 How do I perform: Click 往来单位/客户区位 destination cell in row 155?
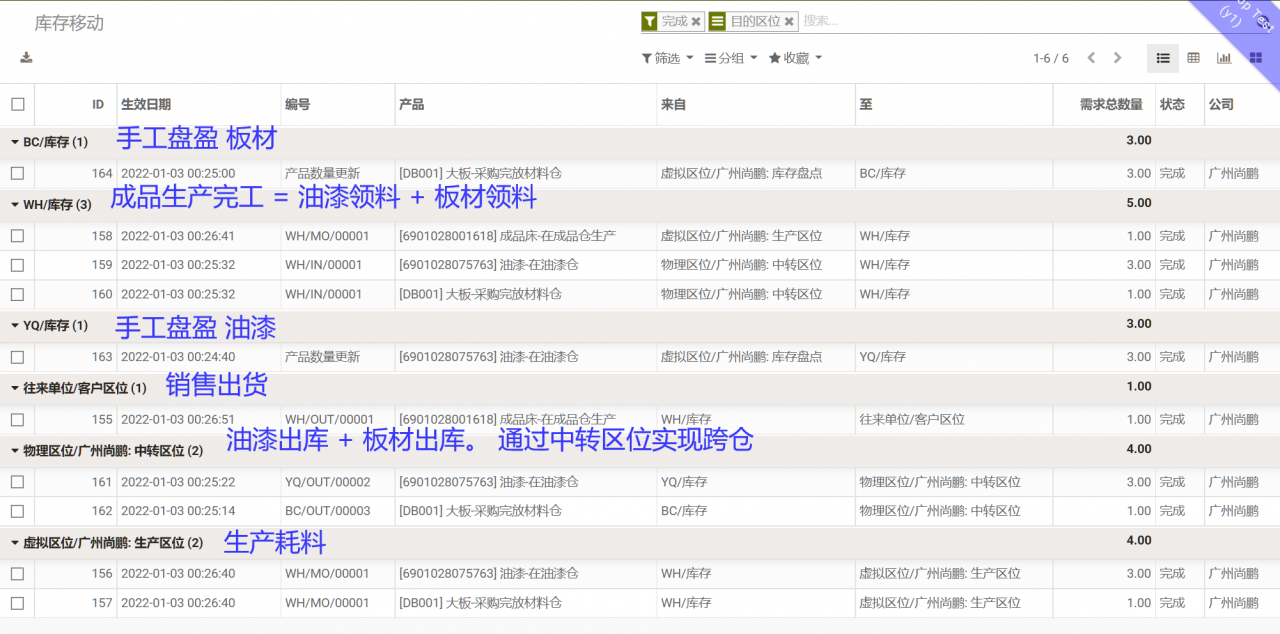pos(911,419)
